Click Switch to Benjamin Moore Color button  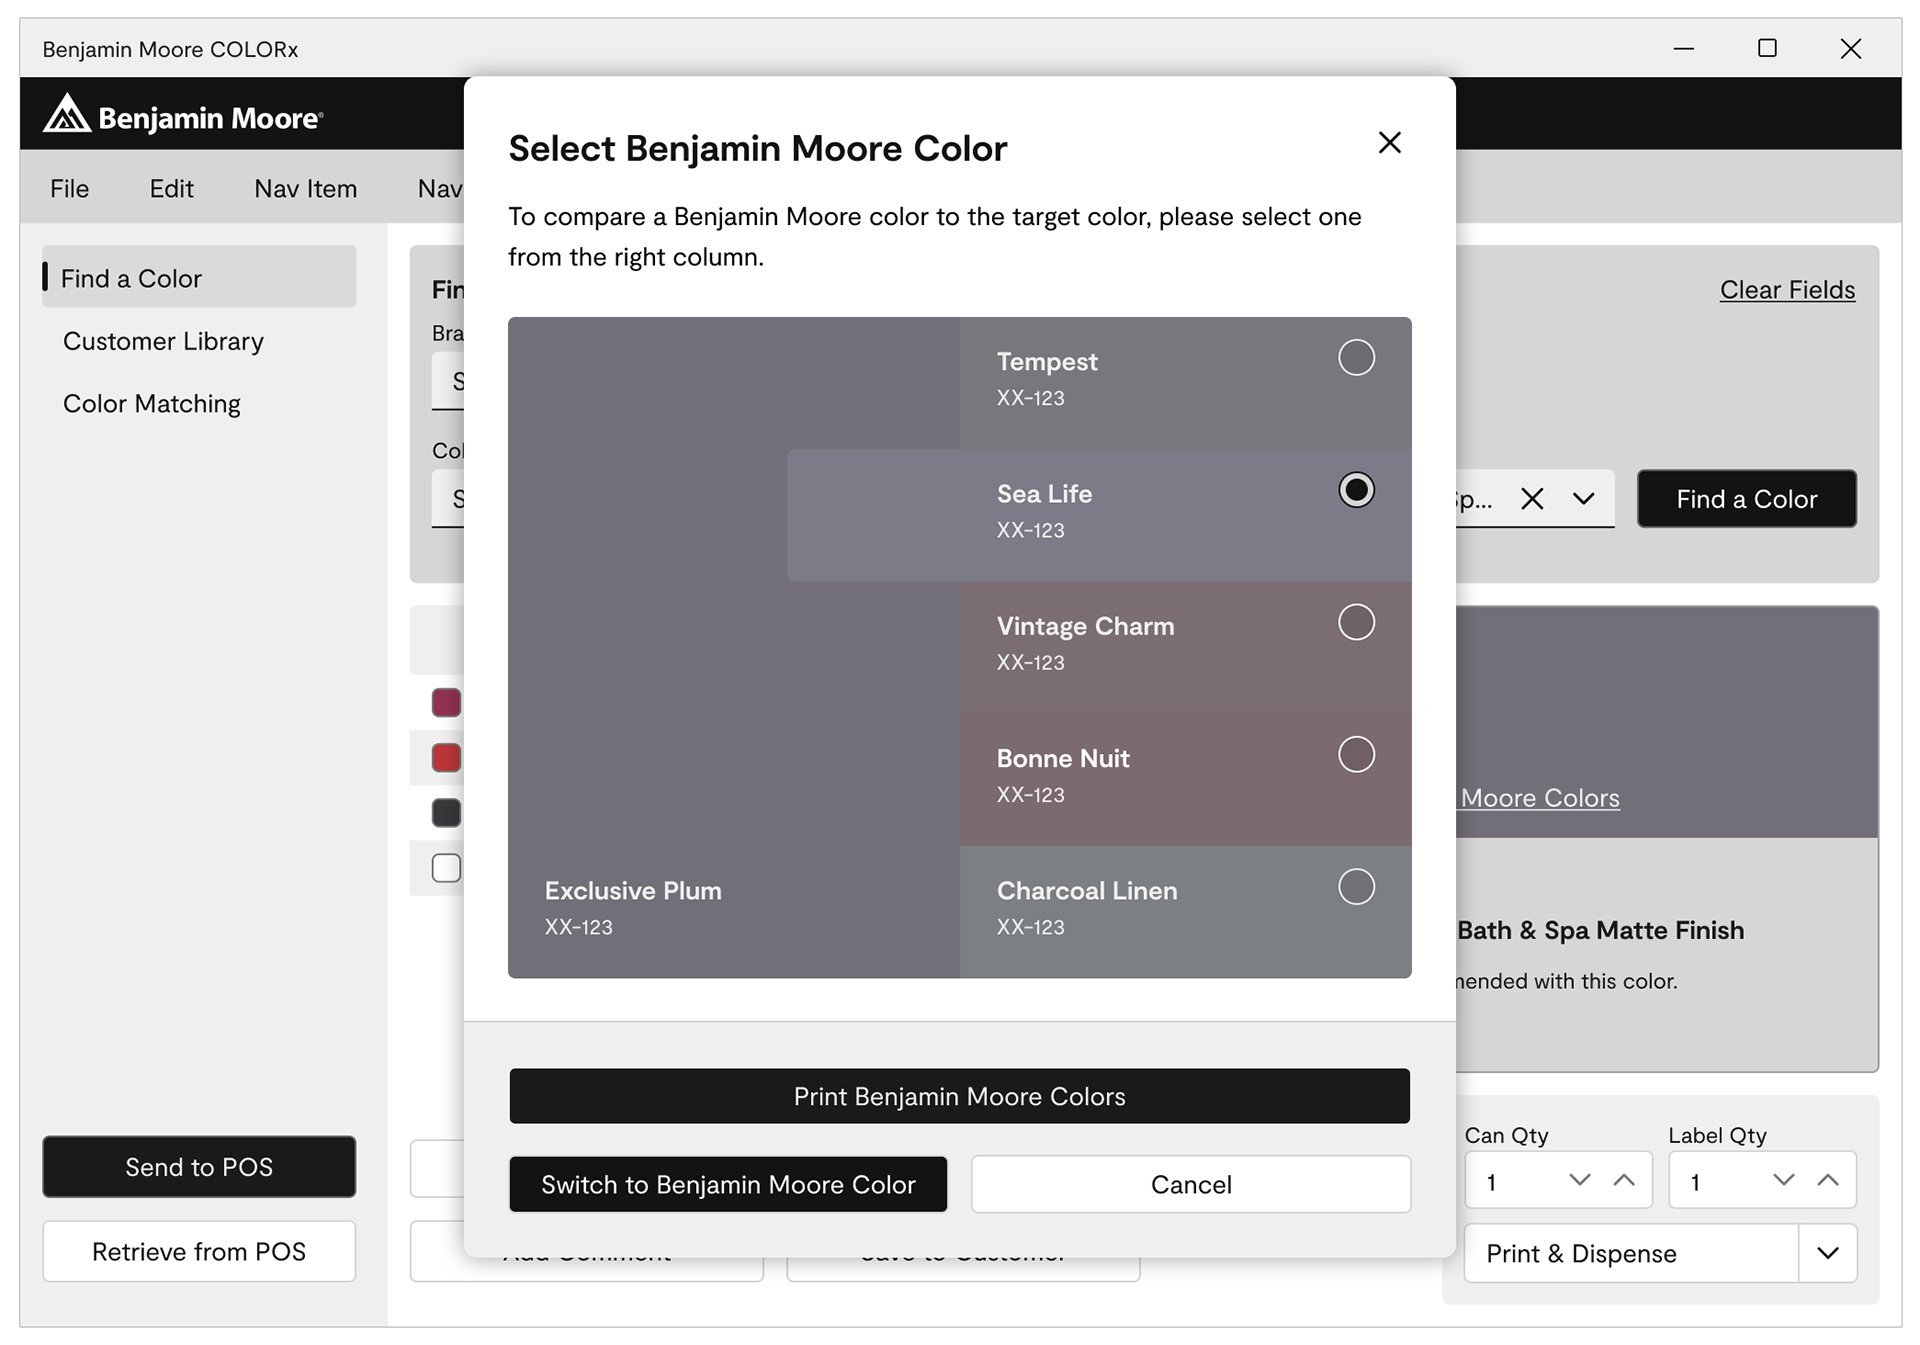[728, 1185]
